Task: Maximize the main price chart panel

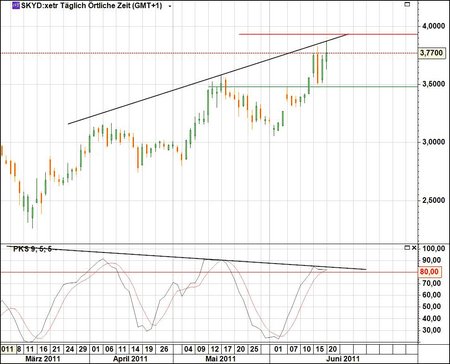Action: (x=407, y=4)
